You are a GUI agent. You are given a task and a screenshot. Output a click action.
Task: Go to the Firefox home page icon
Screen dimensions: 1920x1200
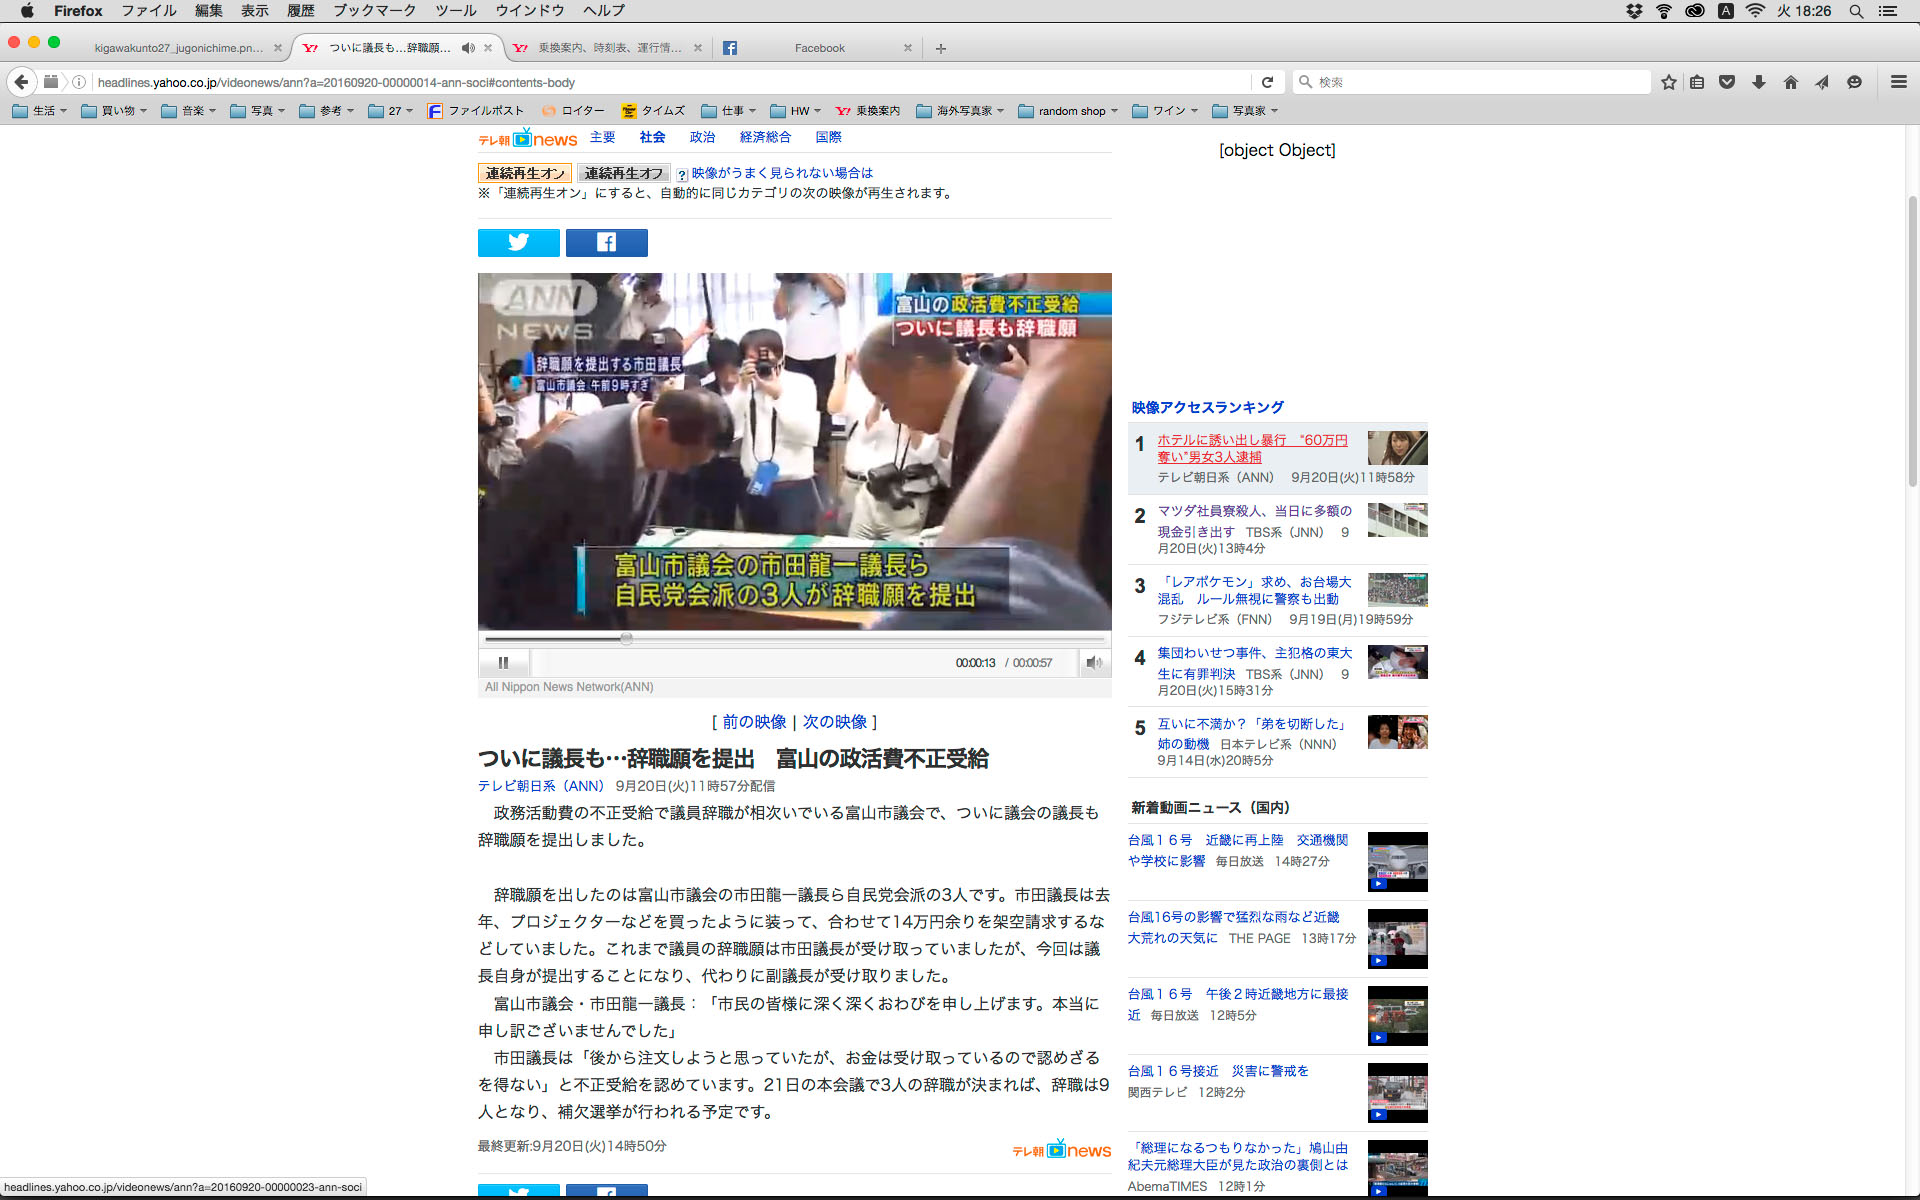(x=1790, y=83)
